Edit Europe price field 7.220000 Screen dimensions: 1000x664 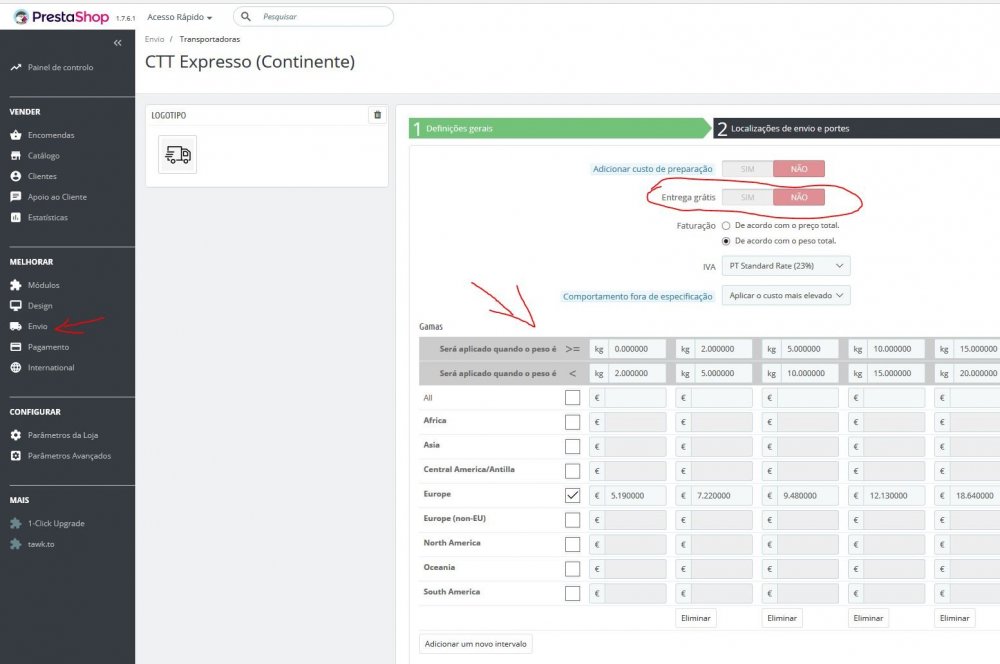tap(722, 496)
